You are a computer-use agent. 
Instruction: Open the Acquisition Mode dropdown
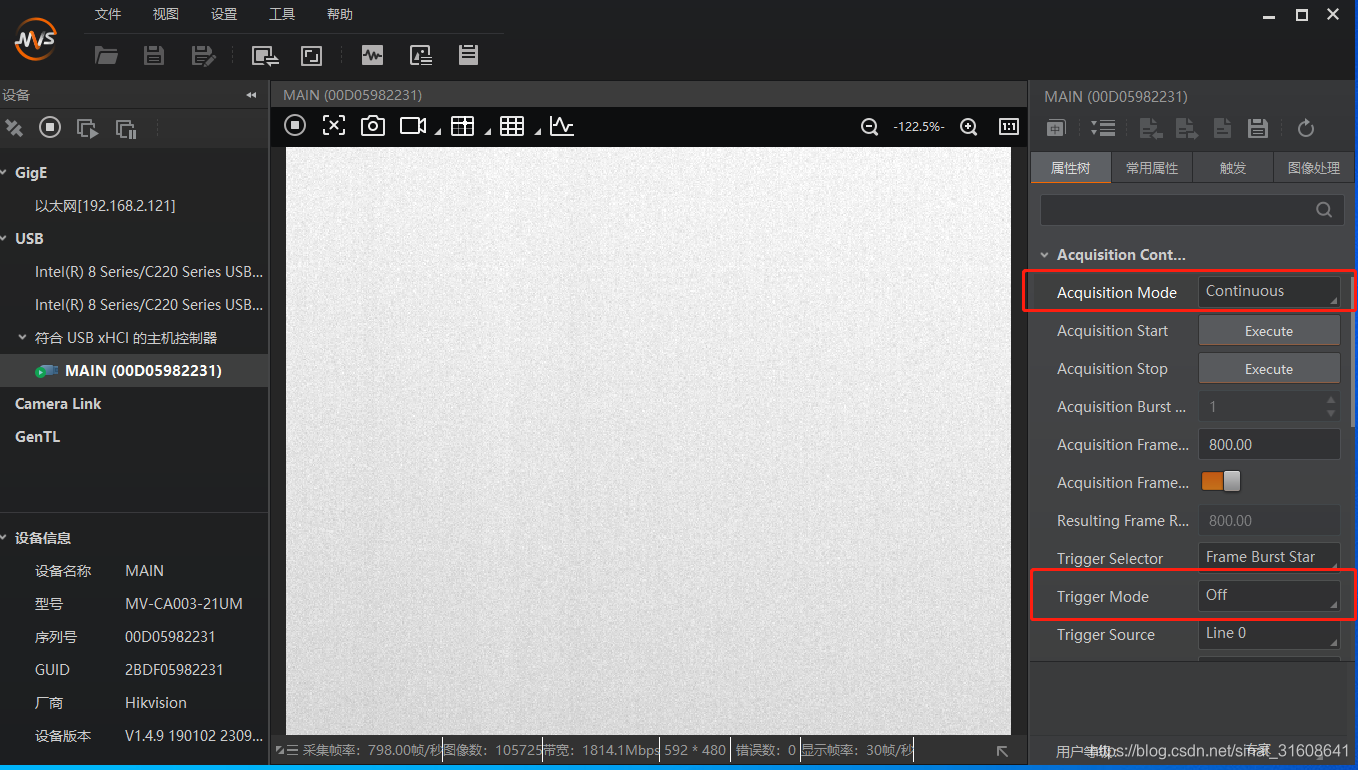(1269, 292)
